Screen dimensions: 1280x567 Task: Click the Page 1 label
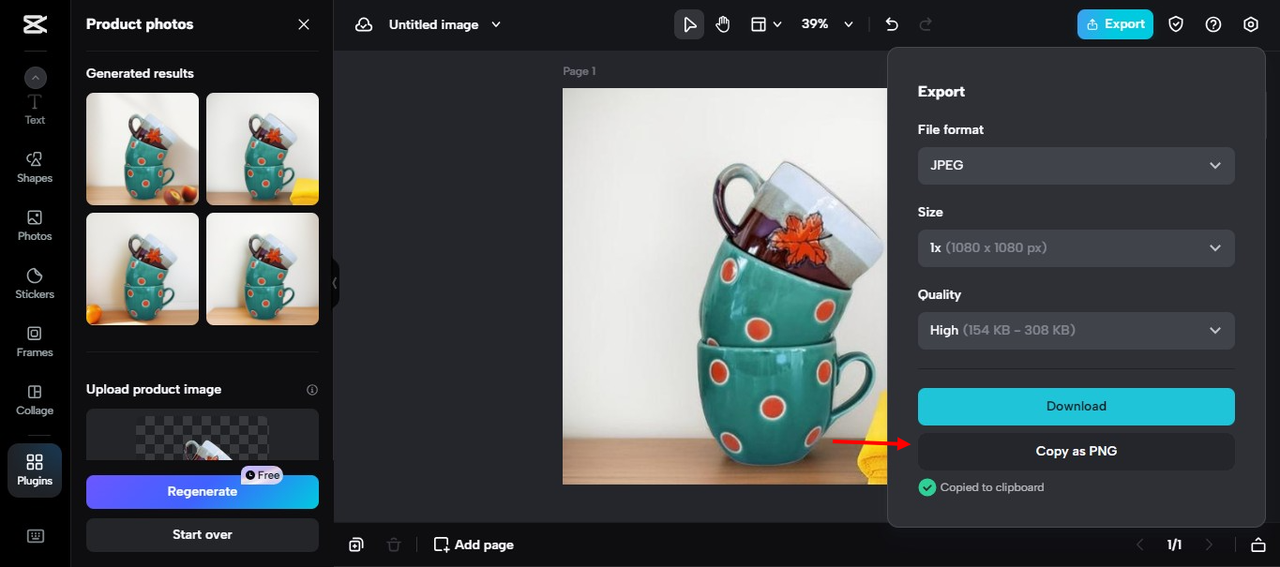click(x=579, y=71)
